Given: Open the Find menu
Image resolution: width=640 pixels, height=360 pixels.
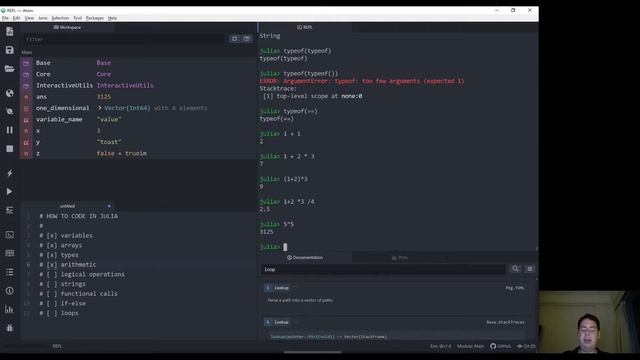Looking at the screenshot, I should click(x=78, y=18).
